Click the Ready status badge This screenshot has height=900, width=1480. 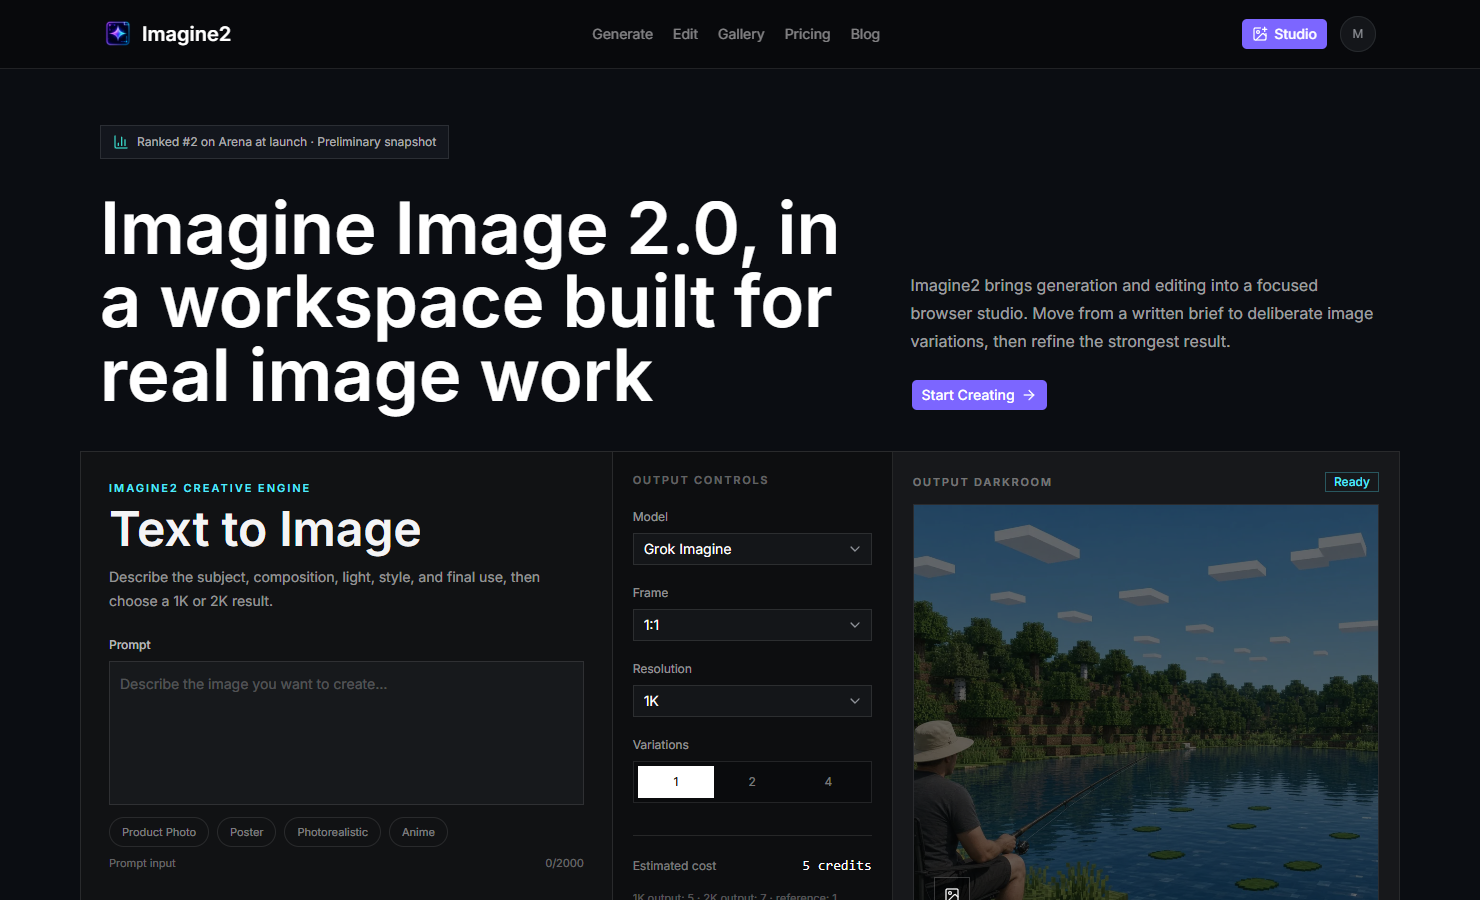(x=1352, y=482)
